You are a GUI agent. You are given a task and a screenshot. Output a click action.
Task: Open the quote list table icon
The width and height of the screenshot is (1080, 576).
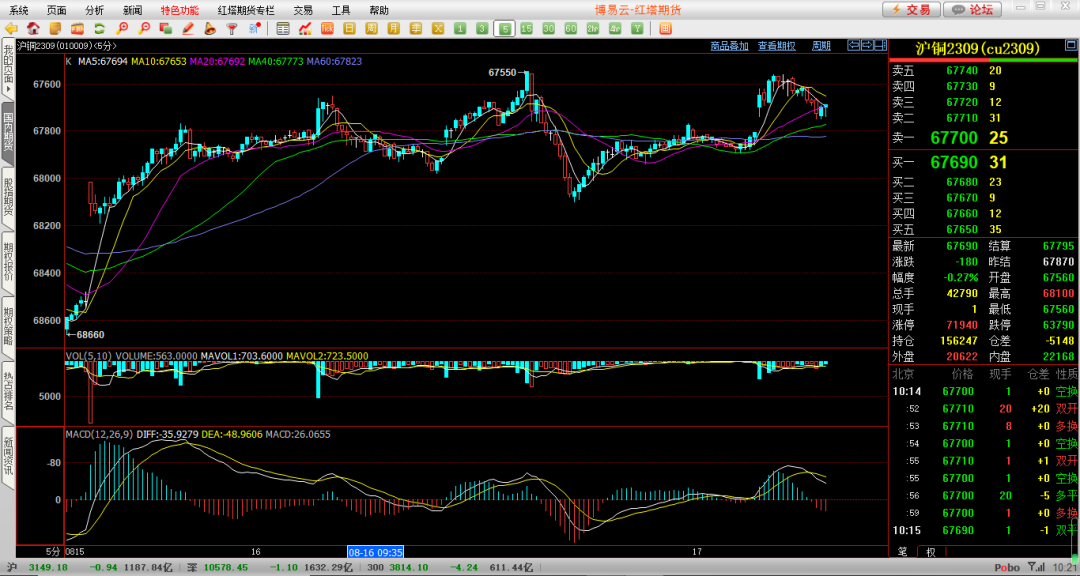(x=282, y=29)
